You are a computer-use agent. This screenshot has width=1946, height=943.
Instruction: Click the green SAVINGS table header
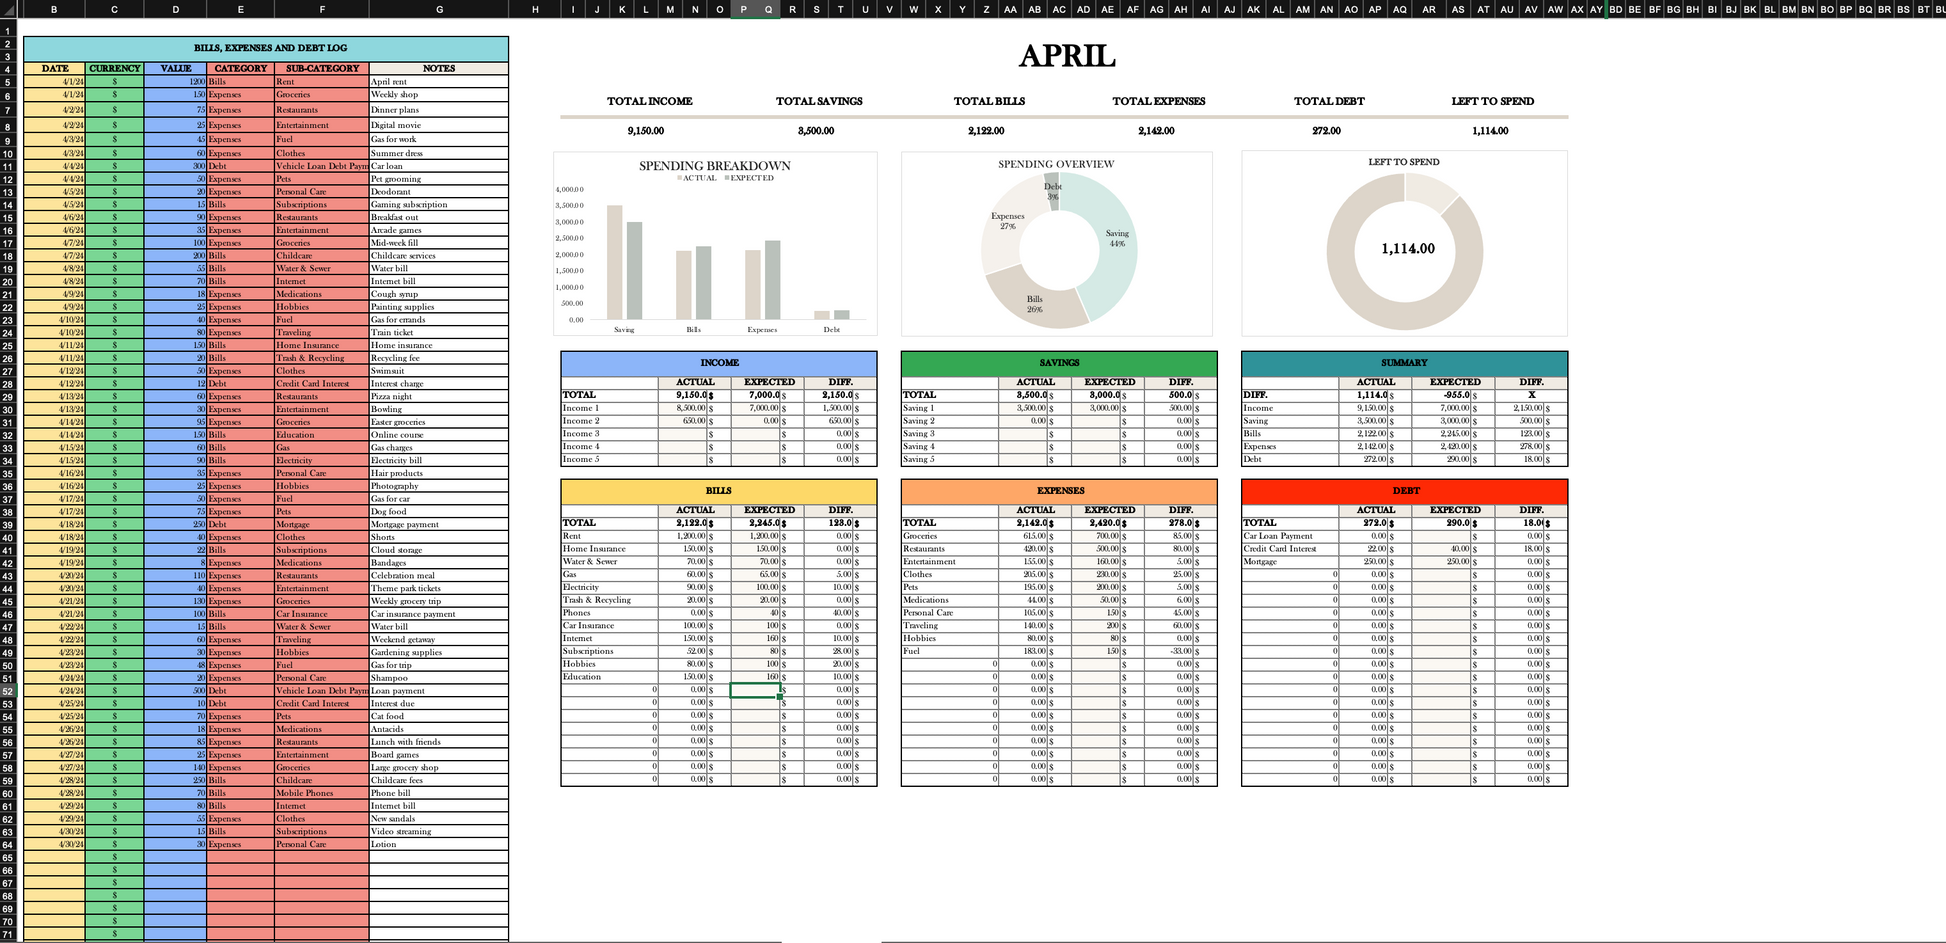pos(1059,363)
